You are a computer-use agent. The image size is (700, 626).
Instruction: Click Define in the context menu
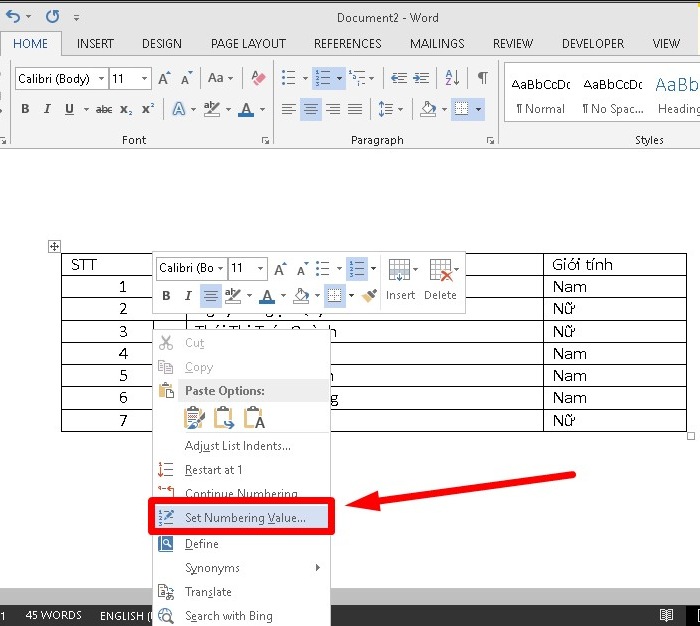pos(241,544)
